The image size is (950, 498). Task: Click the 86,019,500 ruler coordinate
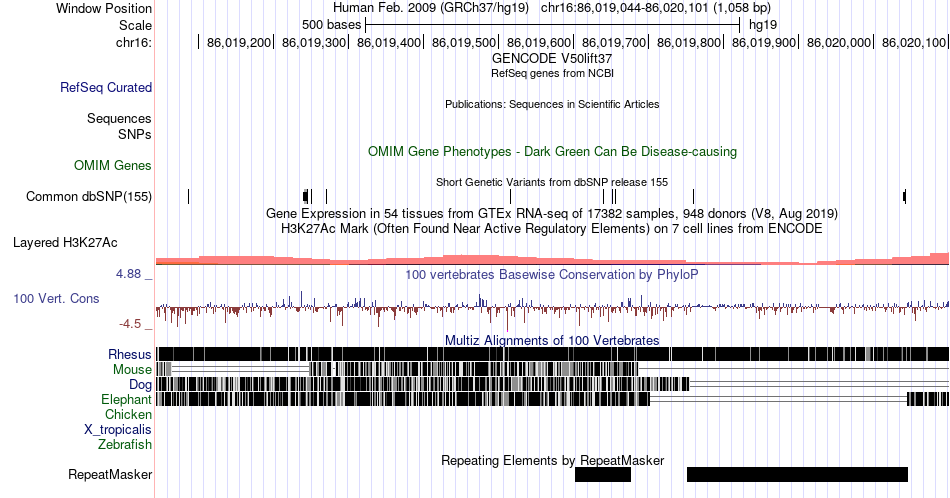[464, 42]
